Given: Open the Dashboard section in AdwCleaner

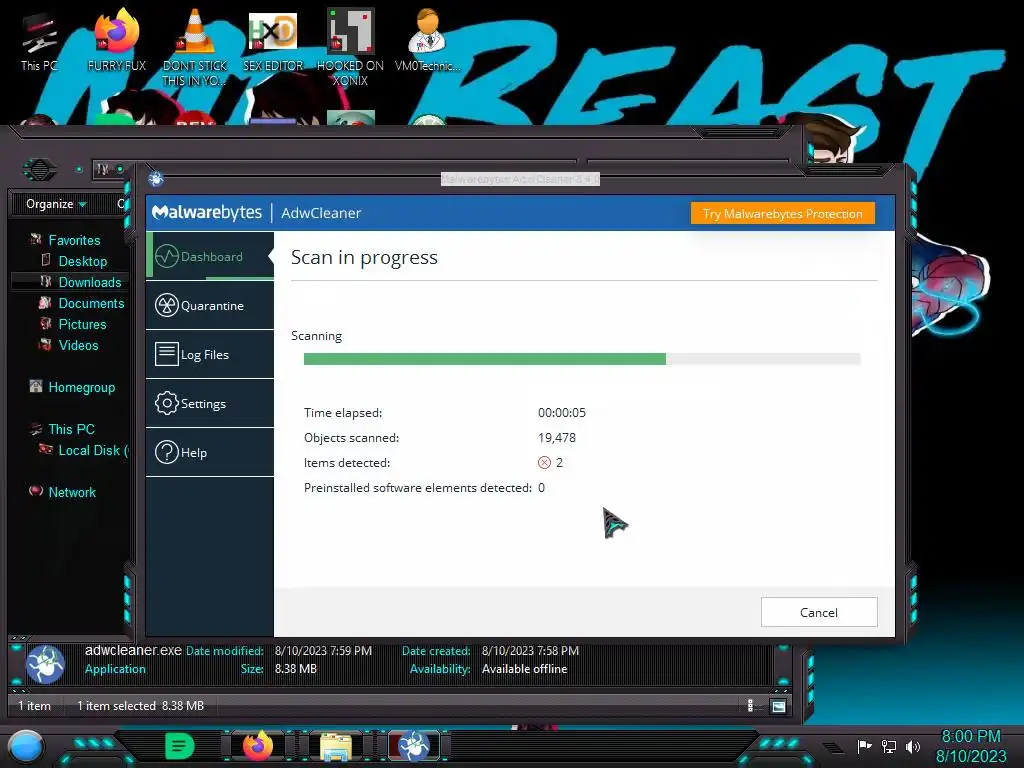Looking at the screenshot, I should (x=210, y=256).
